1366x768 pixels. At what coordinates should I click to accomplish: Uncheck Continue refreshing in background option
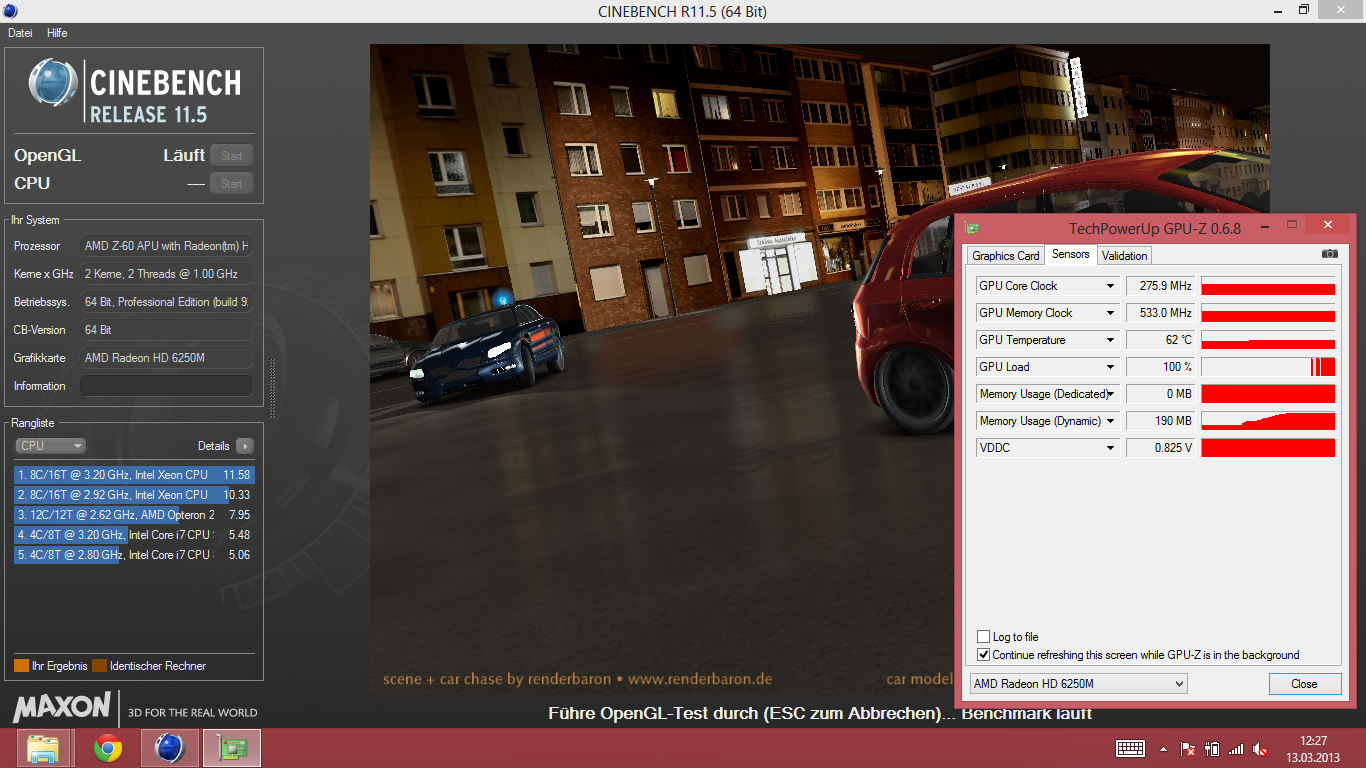(x=984, y=655)
